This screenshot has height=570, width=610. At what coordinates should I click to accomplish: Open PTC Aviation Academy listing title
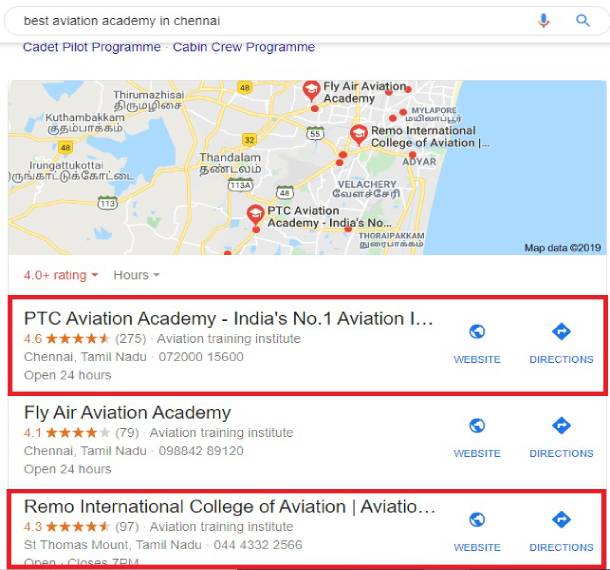229,318
